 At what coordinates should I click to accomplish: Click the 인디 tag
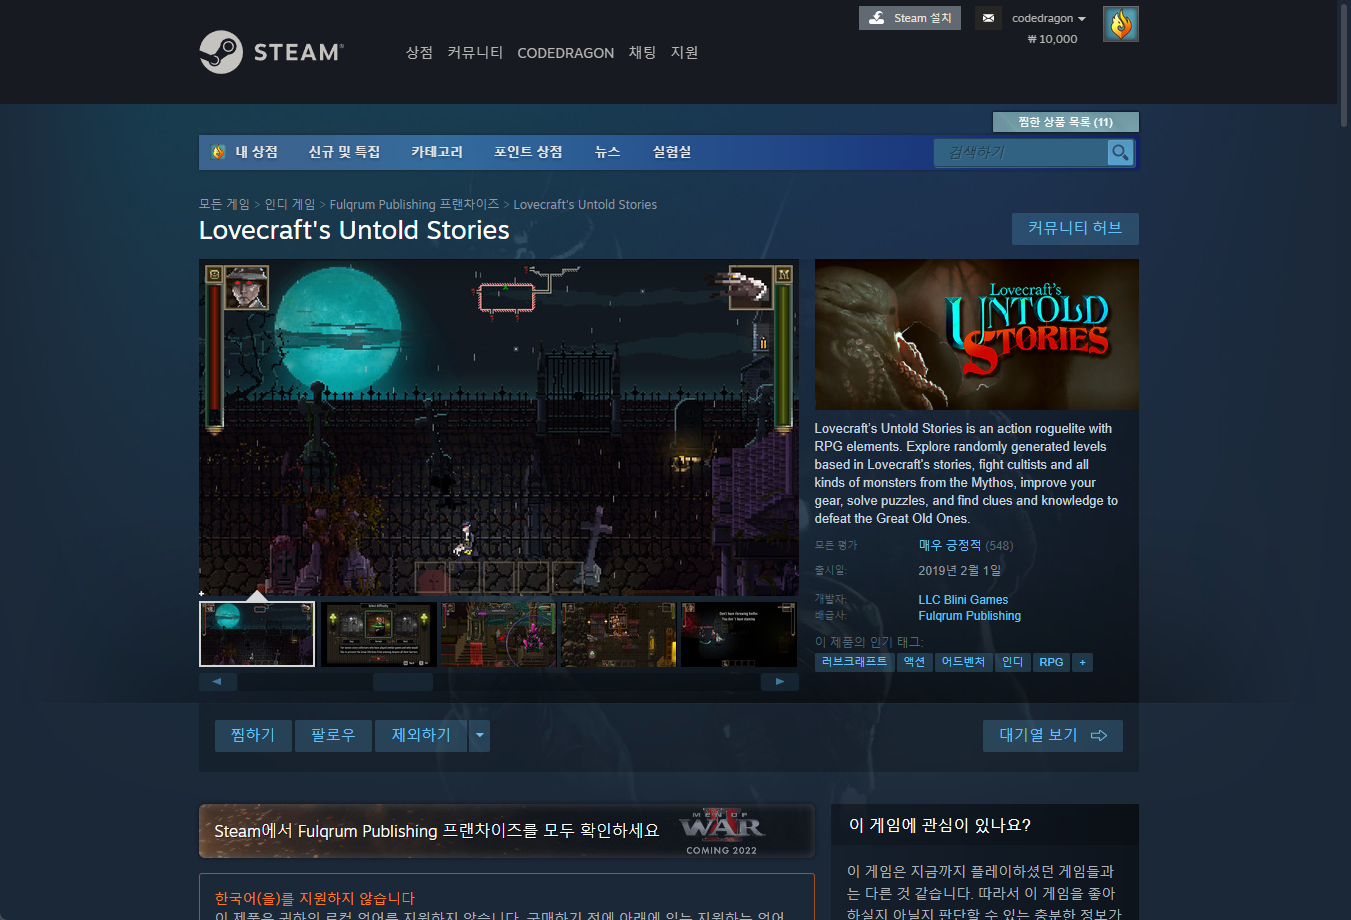click(1013, 662)
